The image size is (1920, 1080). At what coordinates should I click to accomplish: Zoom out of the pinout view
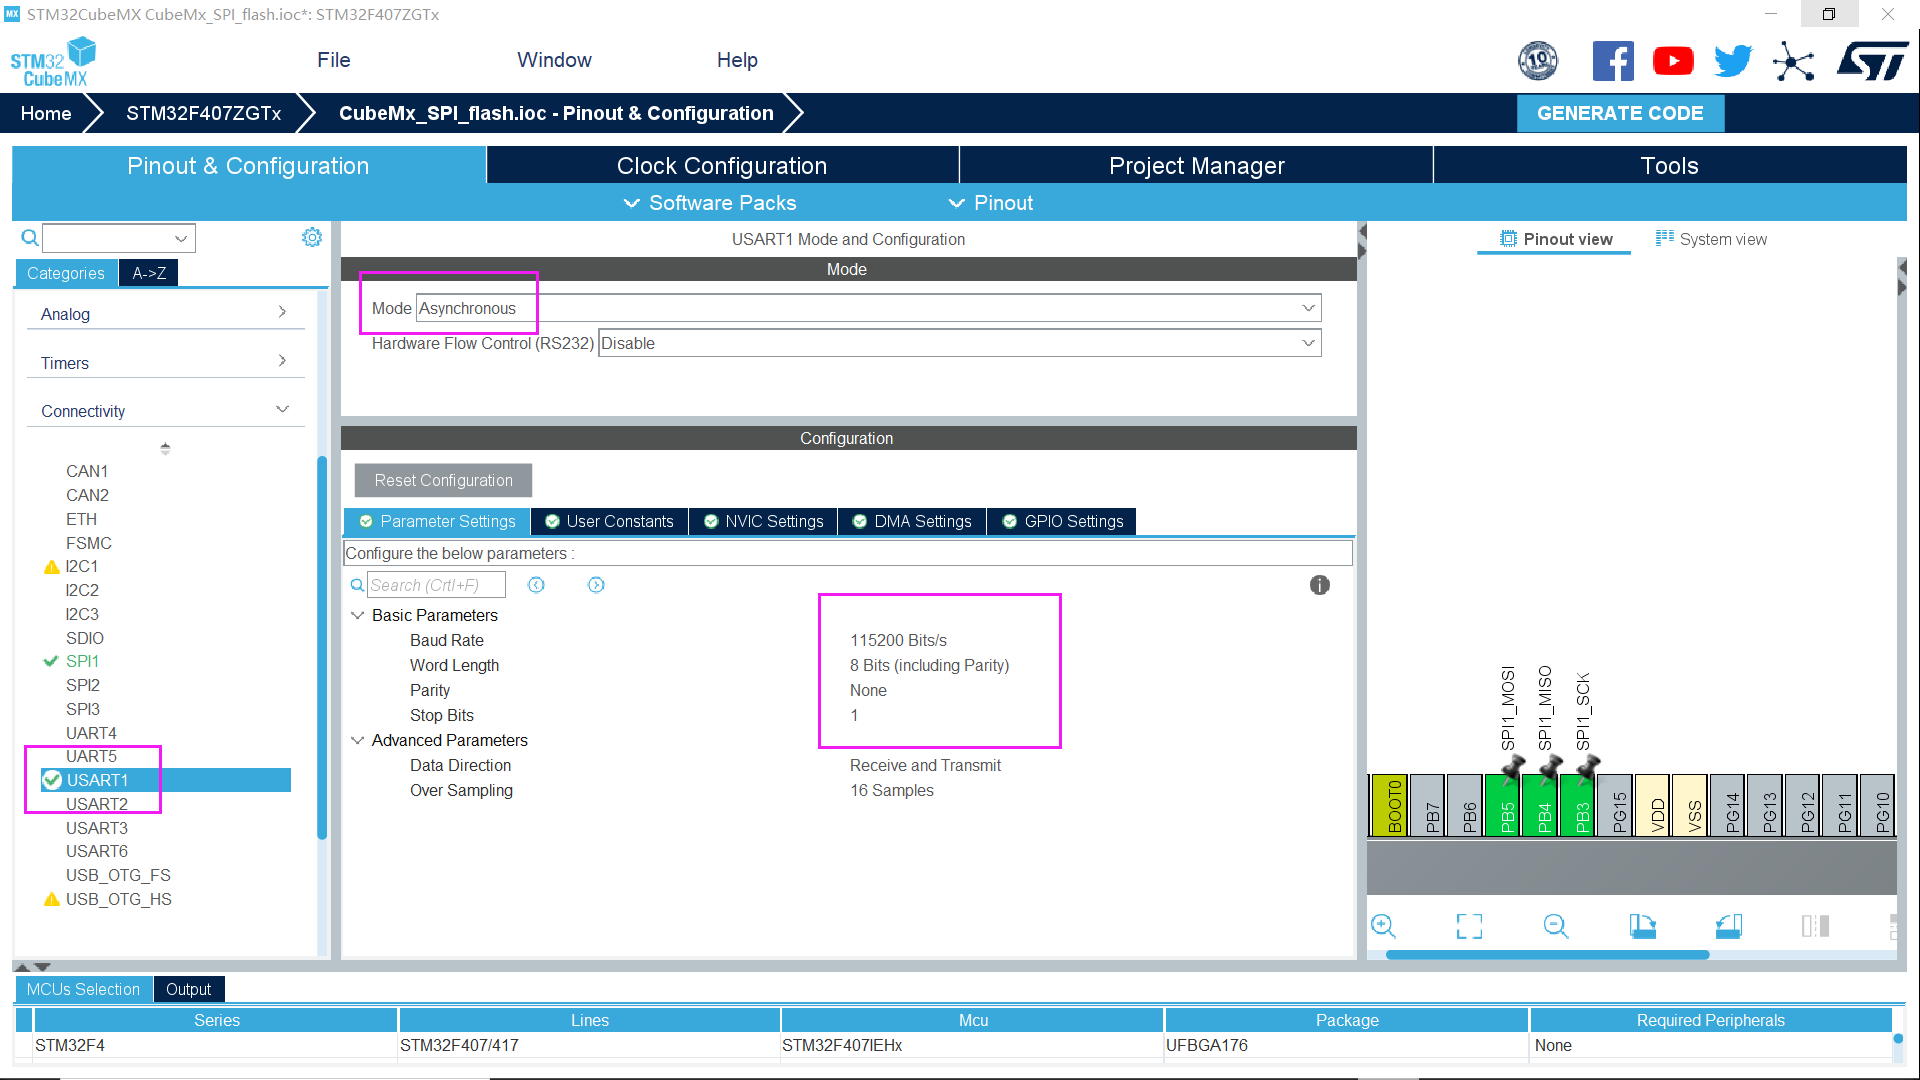pos(1555,926)
